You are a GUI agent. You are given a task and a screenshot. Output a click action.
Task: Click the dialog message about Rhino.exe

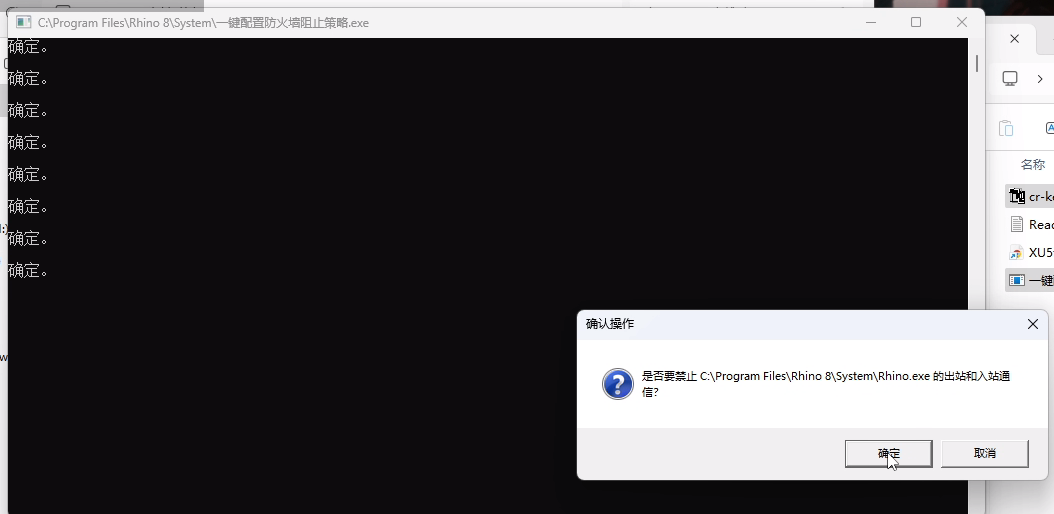click(x=826, y=384)
